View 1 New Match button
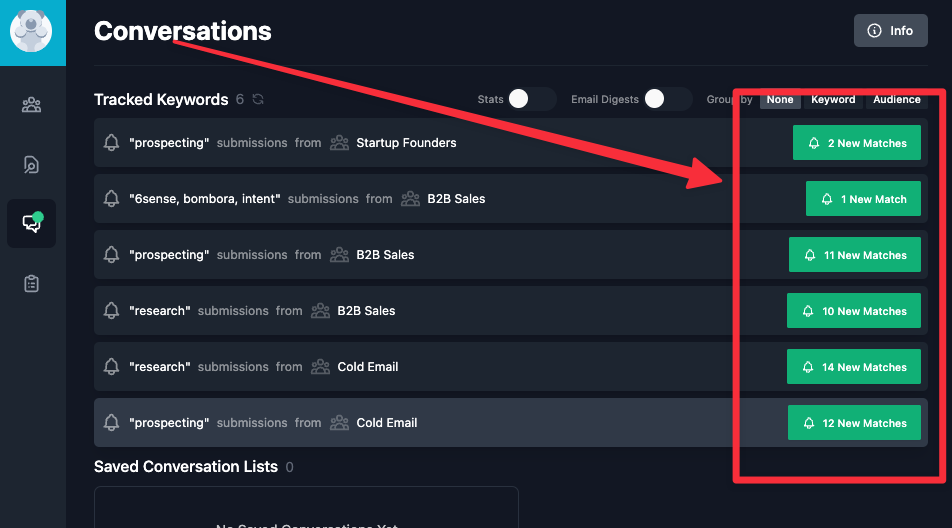952x528 pixels. [863, 198]
